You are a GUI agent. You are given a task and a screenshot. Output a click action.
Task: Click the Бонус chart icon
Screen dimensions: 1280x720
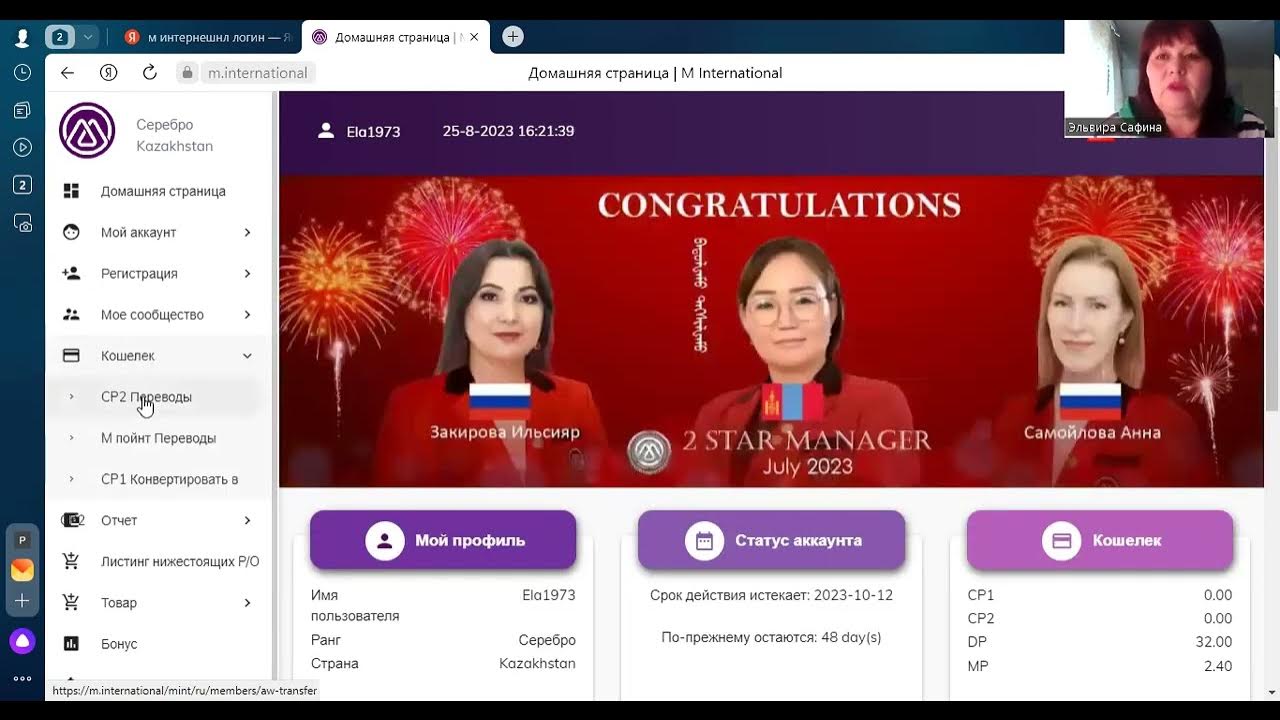[71, 643]
